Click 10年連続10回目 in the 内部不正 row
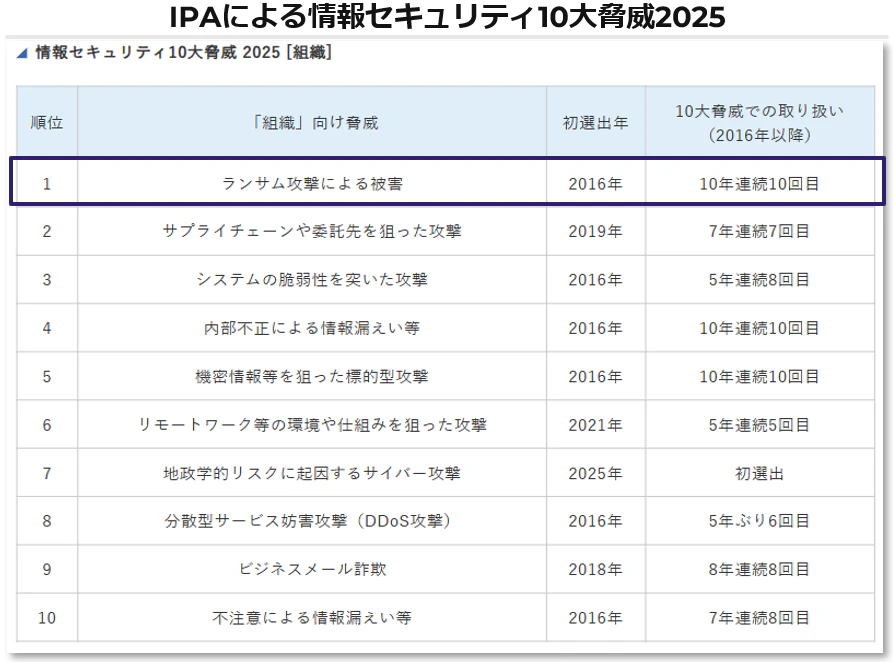Viewport: 893px width, 662px height. click(759, 328)
